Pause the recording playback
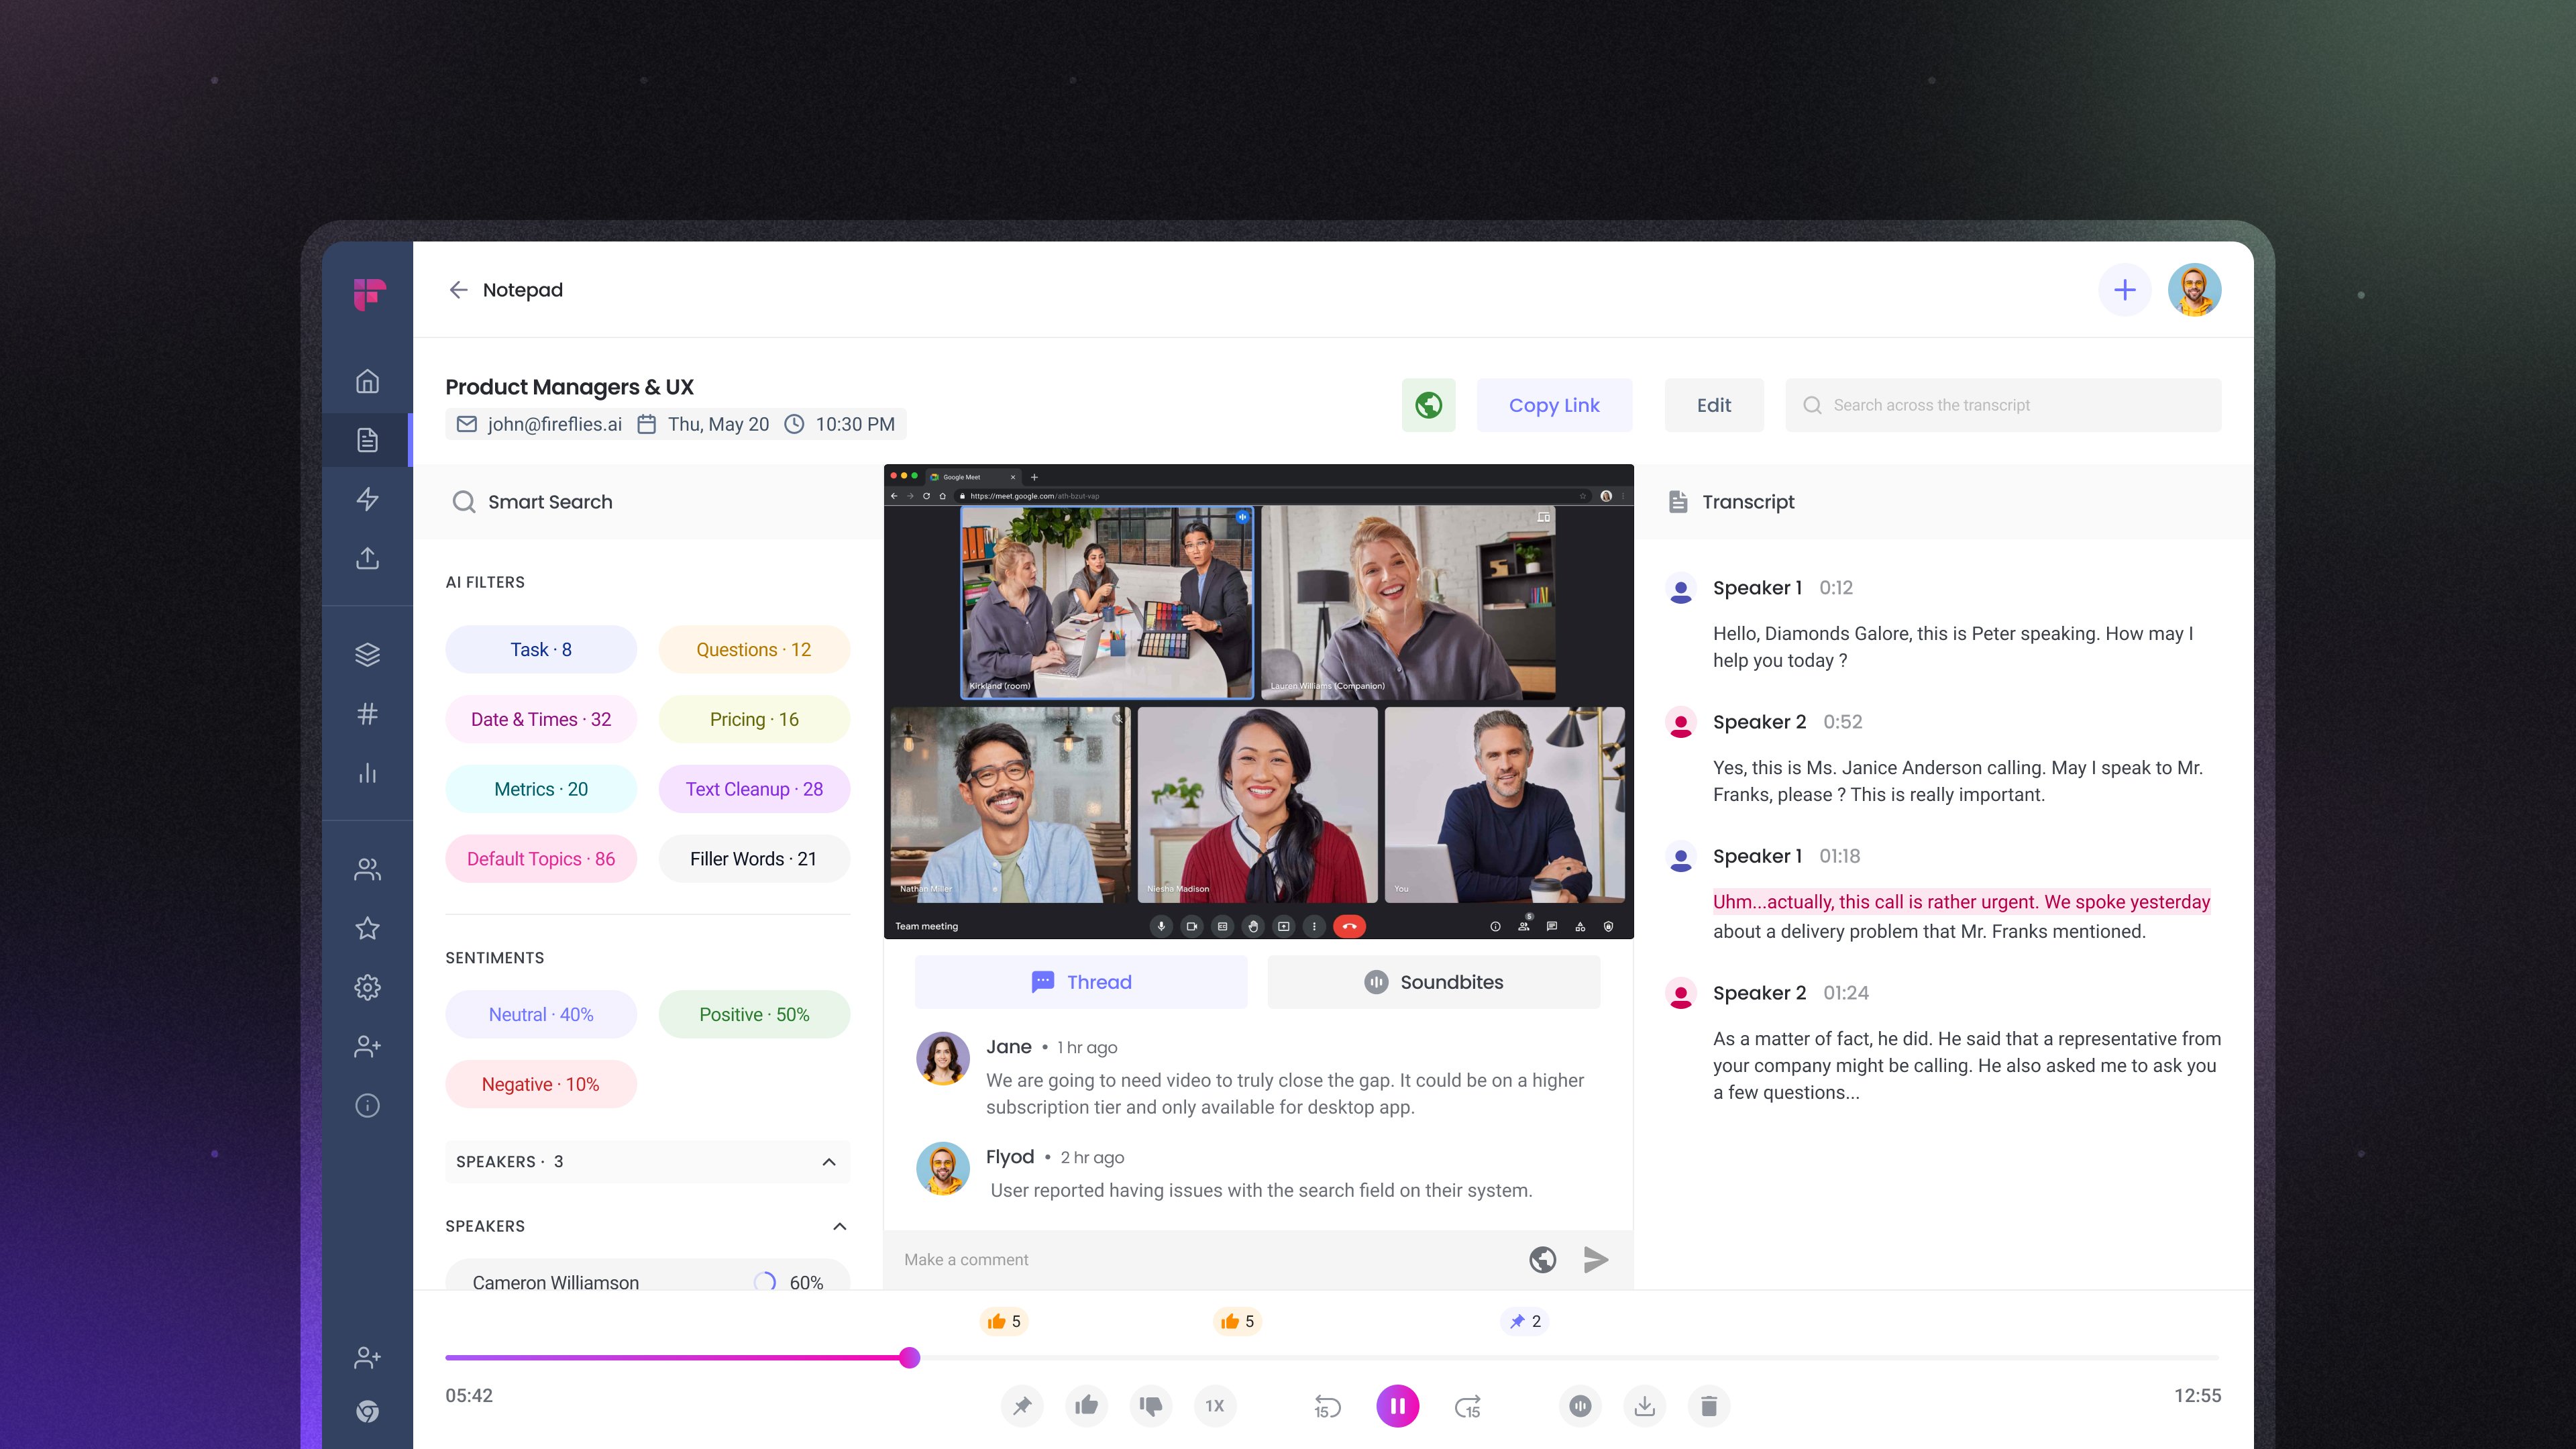Viewport: 2576px width, 1449px height. 1398,1405
